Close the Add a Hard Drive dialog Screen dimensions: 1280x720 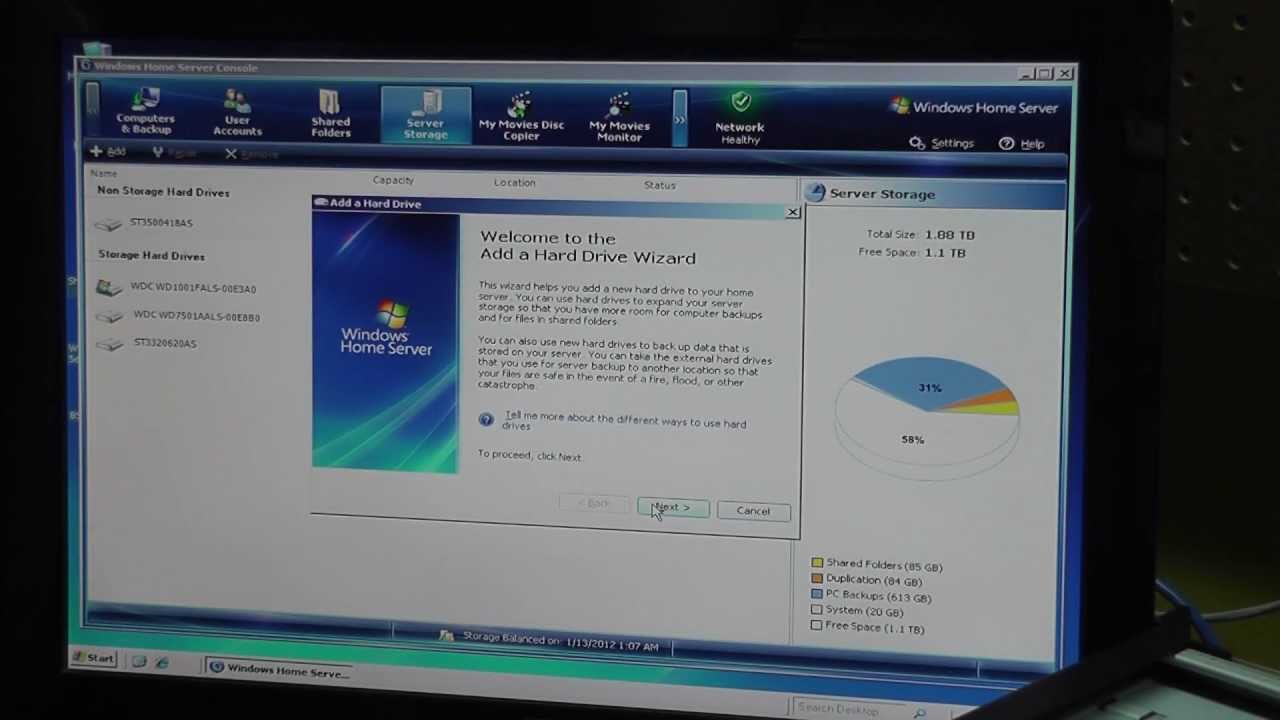[x=792, y=213]
